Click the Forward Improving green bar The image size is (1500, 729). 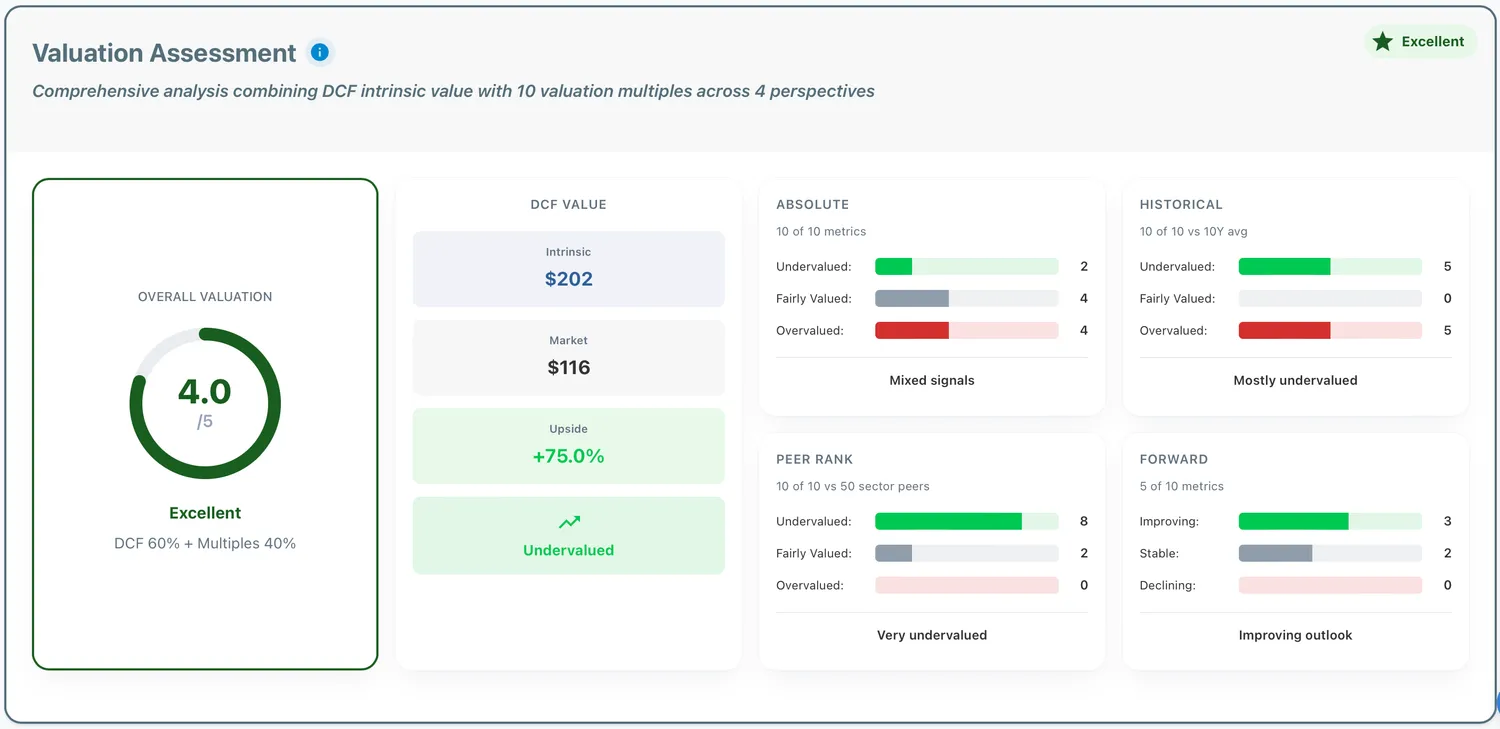(x=1330, y=521)
